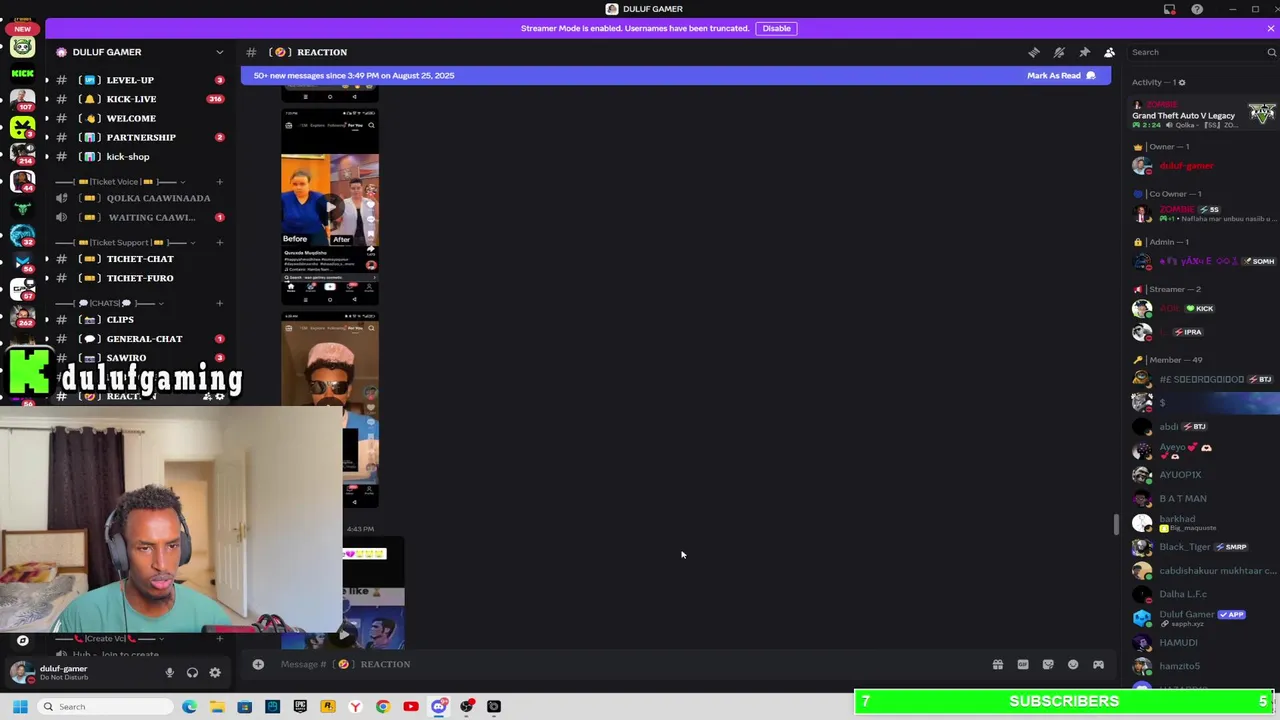Image resolution: width=1280 pixels, height=720 pixels.
Task: Open PARTNERSHIP channel
Action: pos(140,137)
